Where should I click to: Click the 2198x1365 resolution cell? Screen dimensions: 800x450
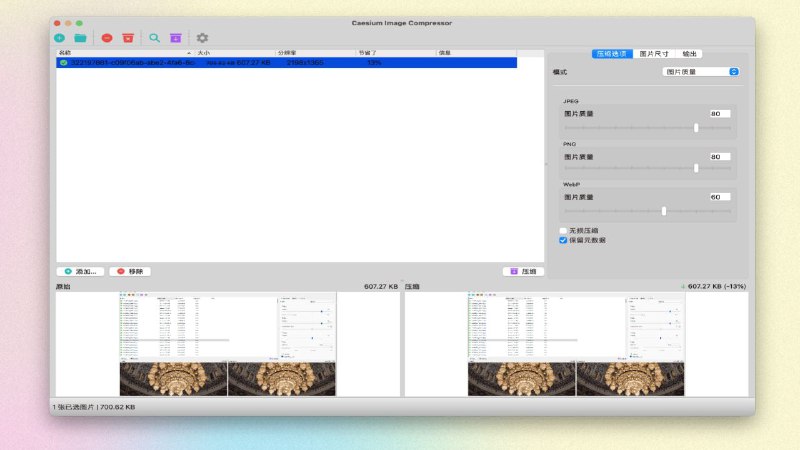click(305, 63)
